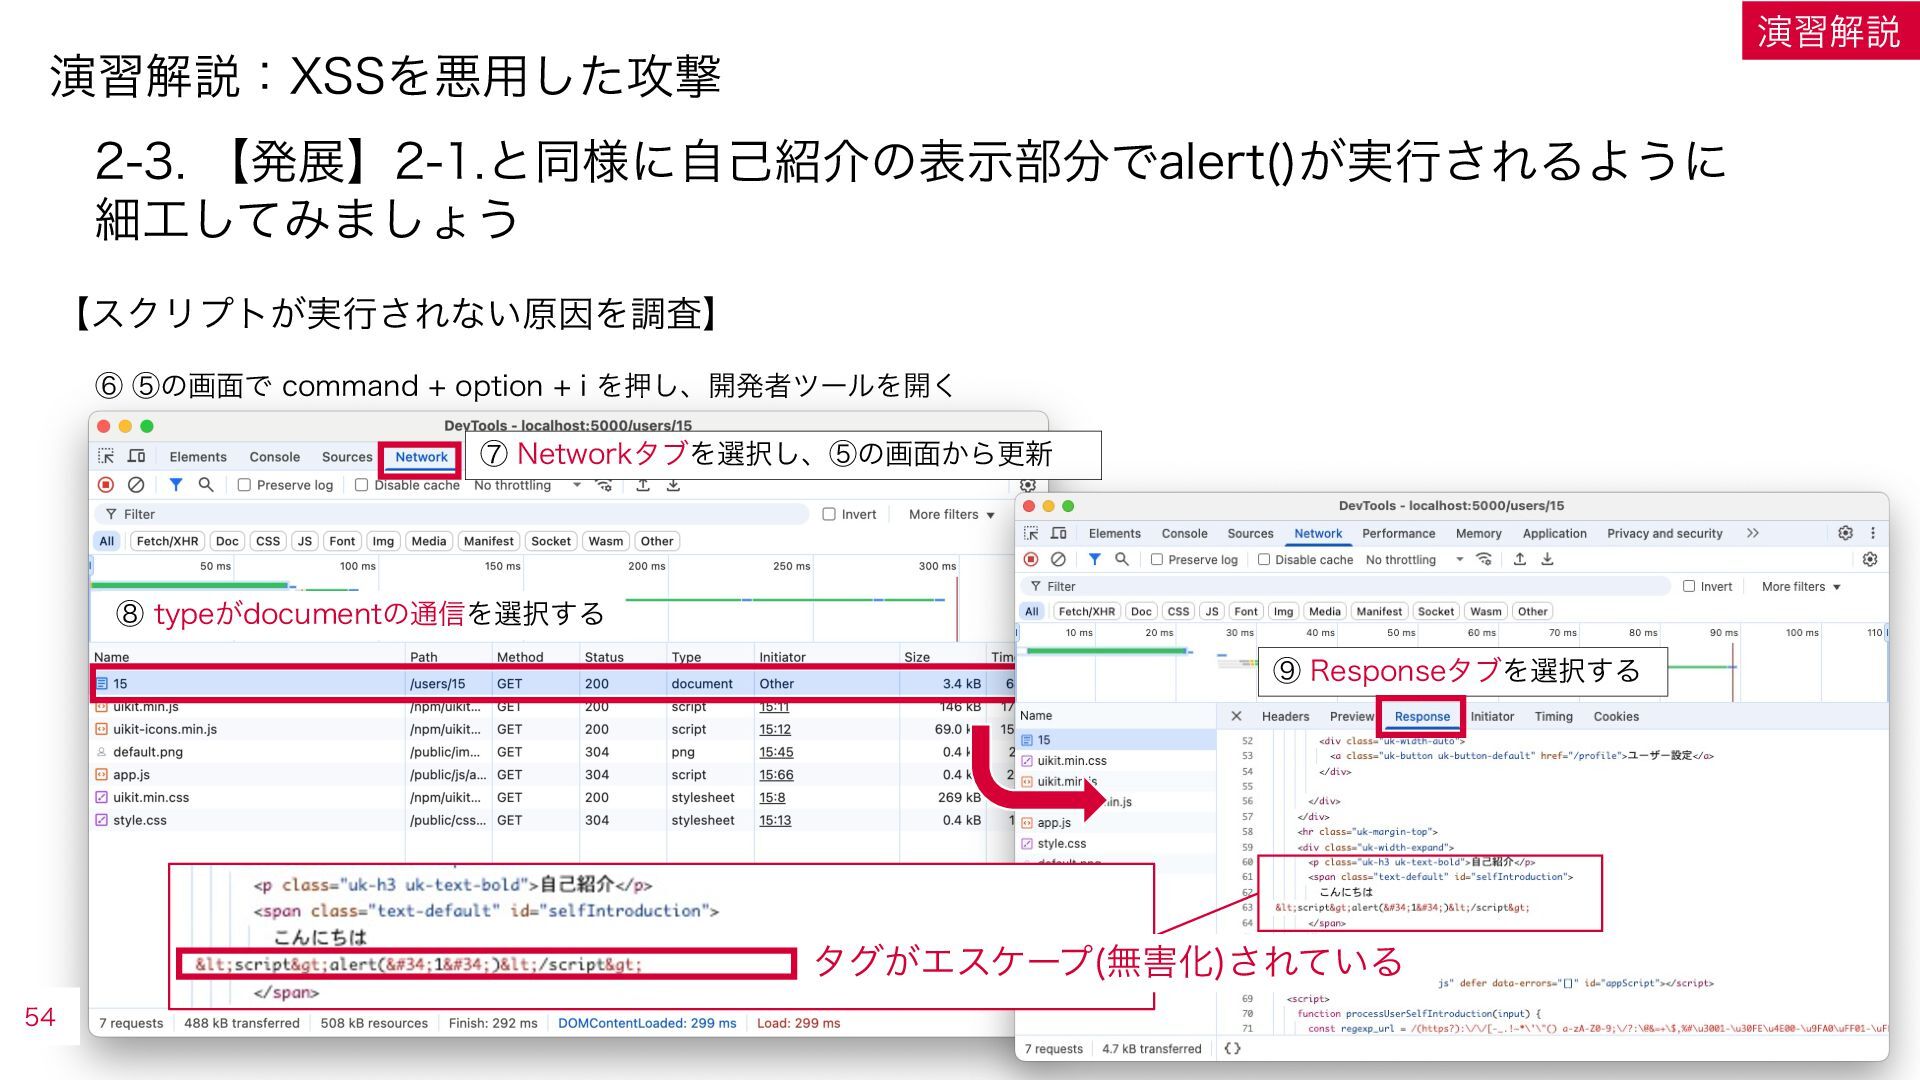
Task: Toggle CSS filter in left DevTools window
Action: 268,541
